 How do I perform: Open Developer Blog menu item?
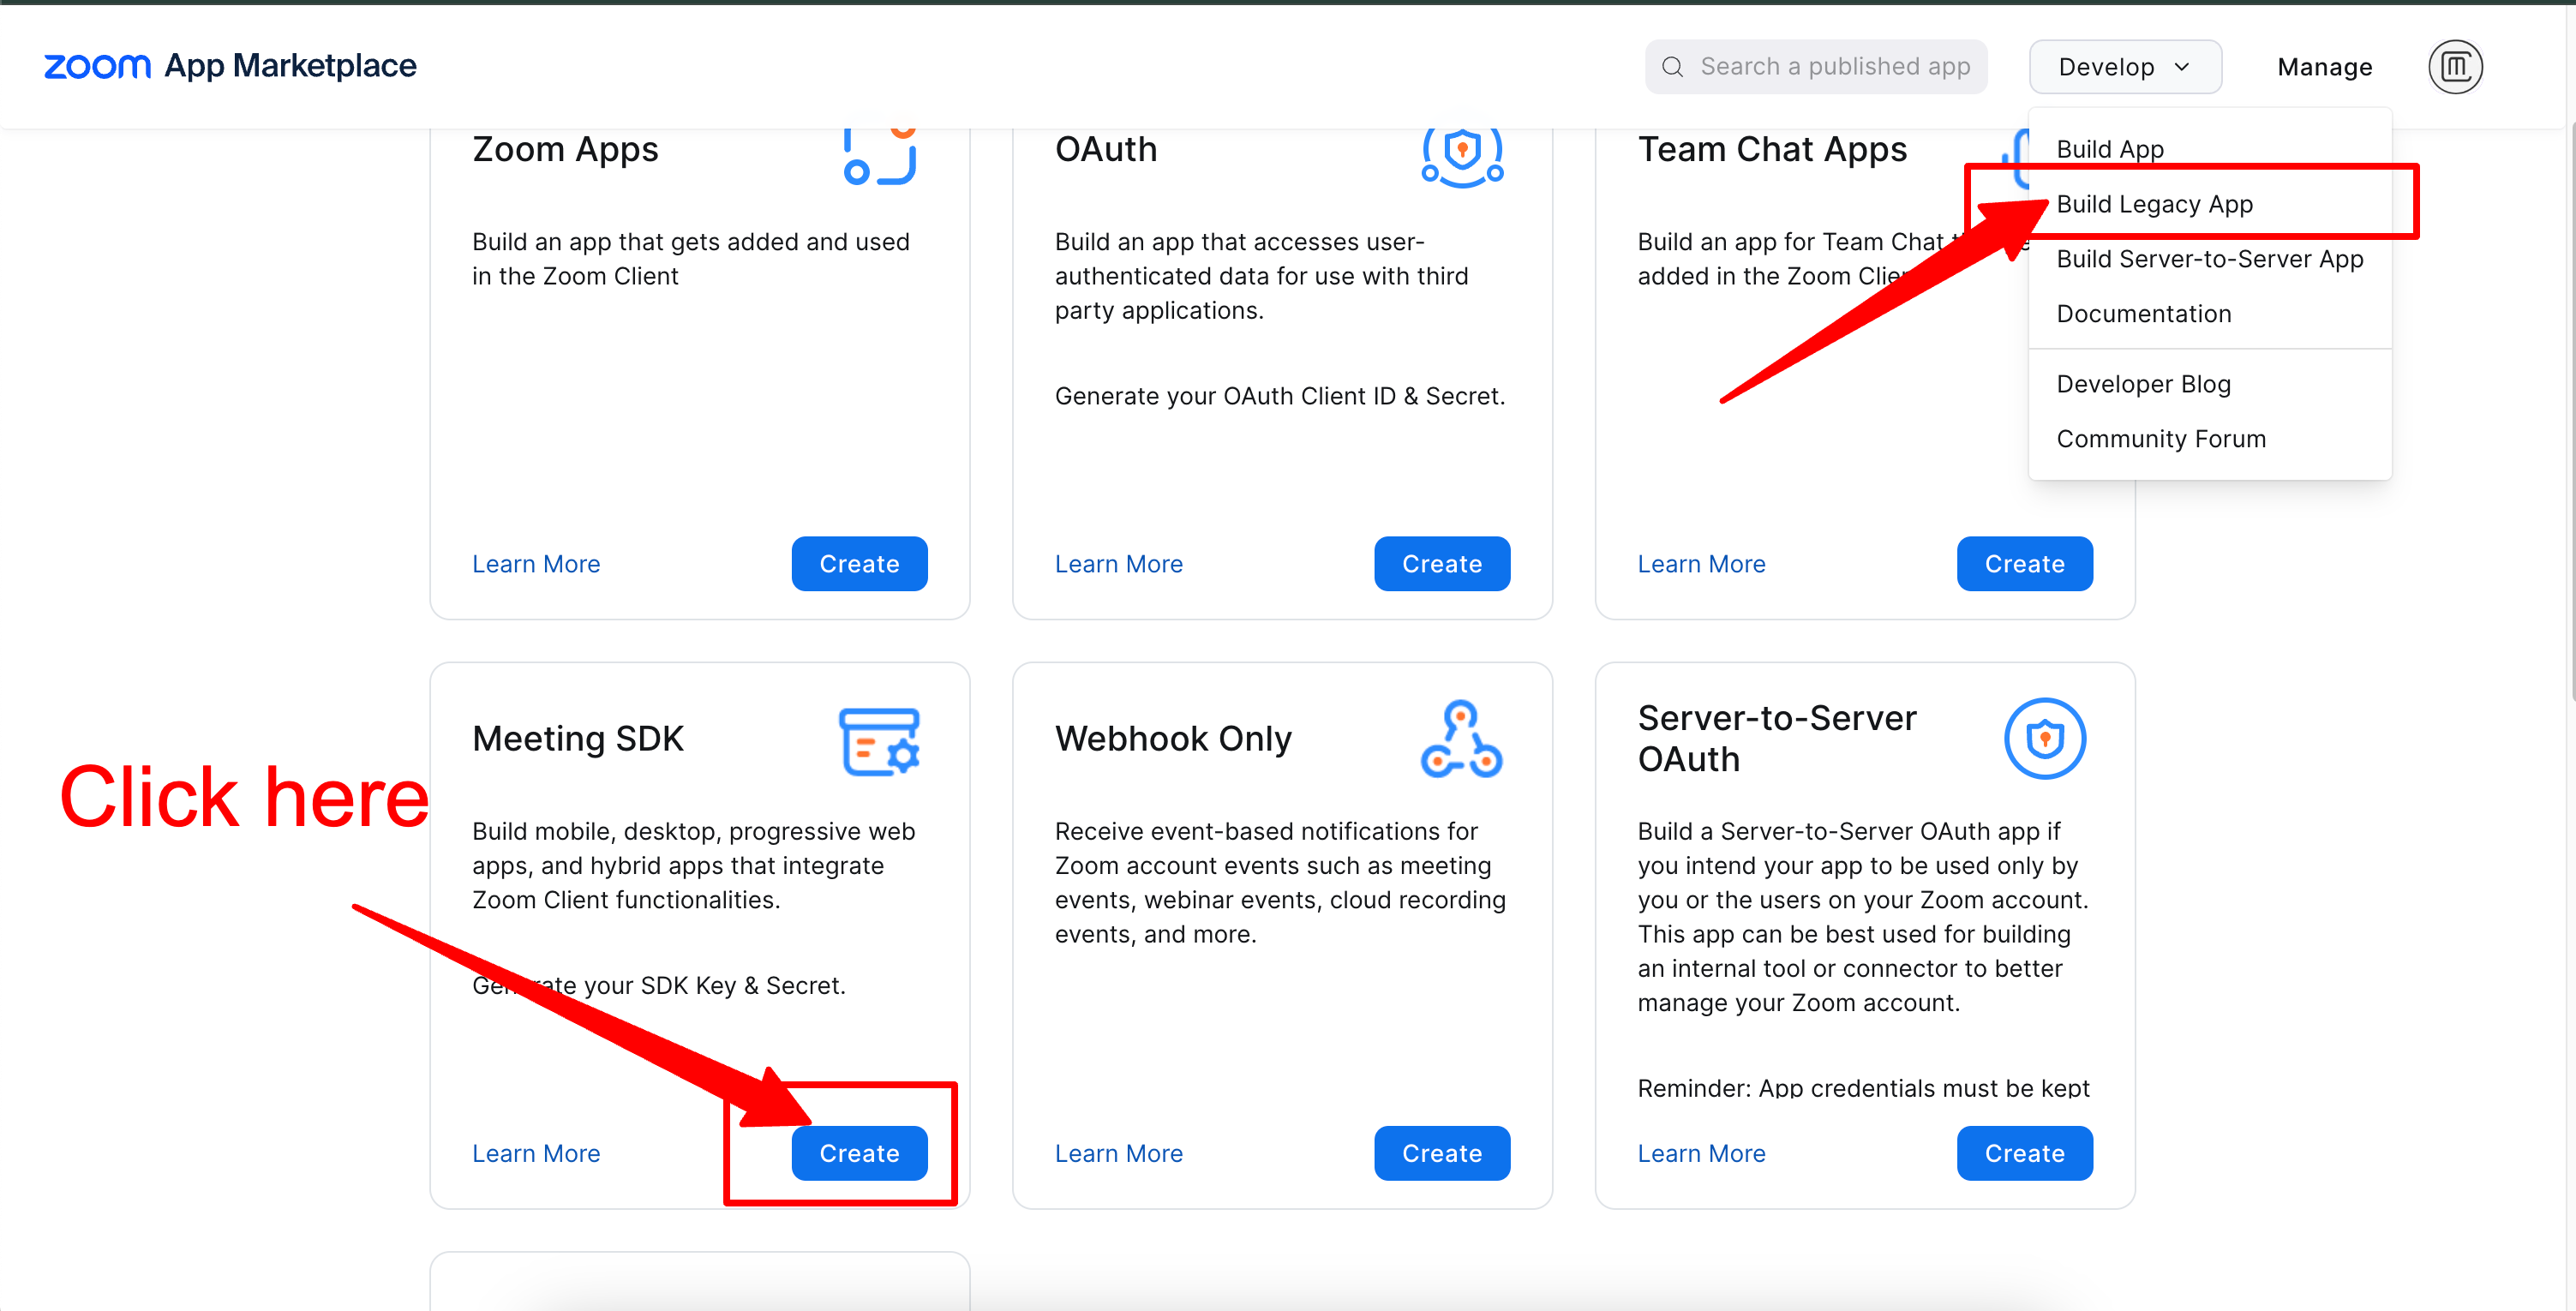[2209, 384]
